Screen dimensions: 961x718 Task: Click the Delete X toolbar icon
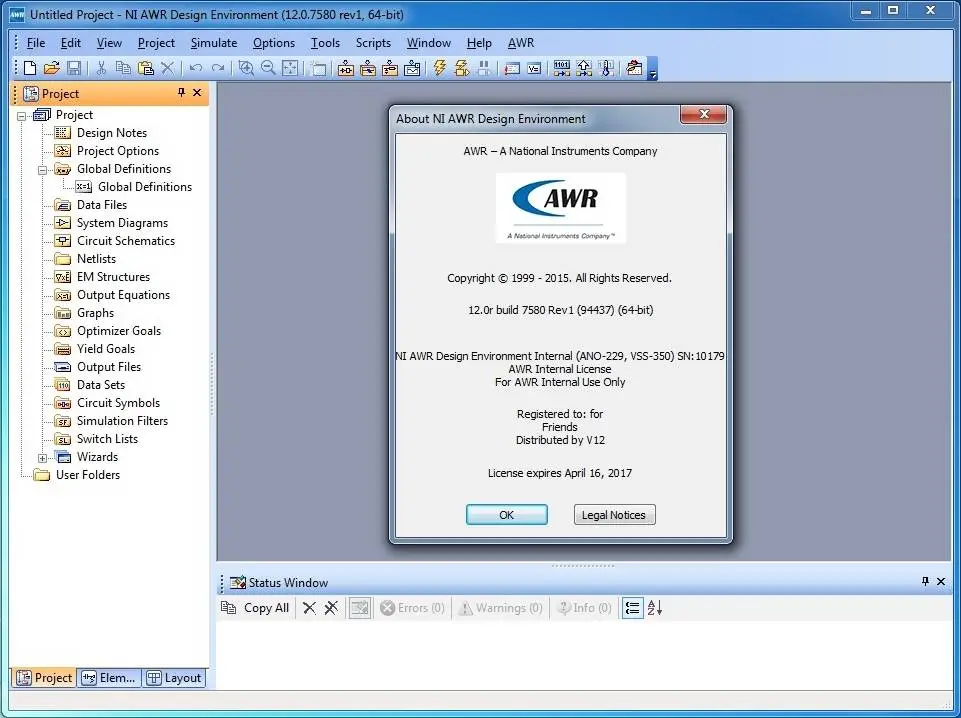(167, 68)
